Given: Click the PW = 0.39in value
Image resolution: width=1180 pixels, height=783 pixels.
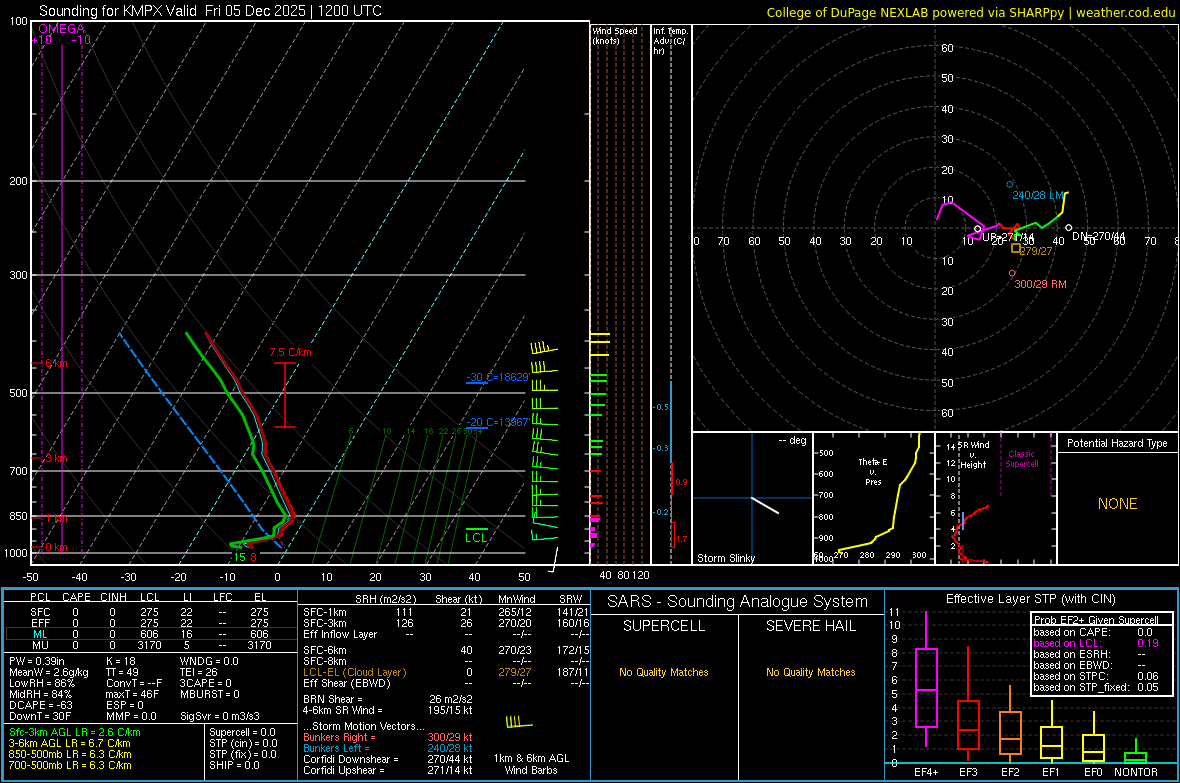Looking at the screenshot, I should click(36, 661).
